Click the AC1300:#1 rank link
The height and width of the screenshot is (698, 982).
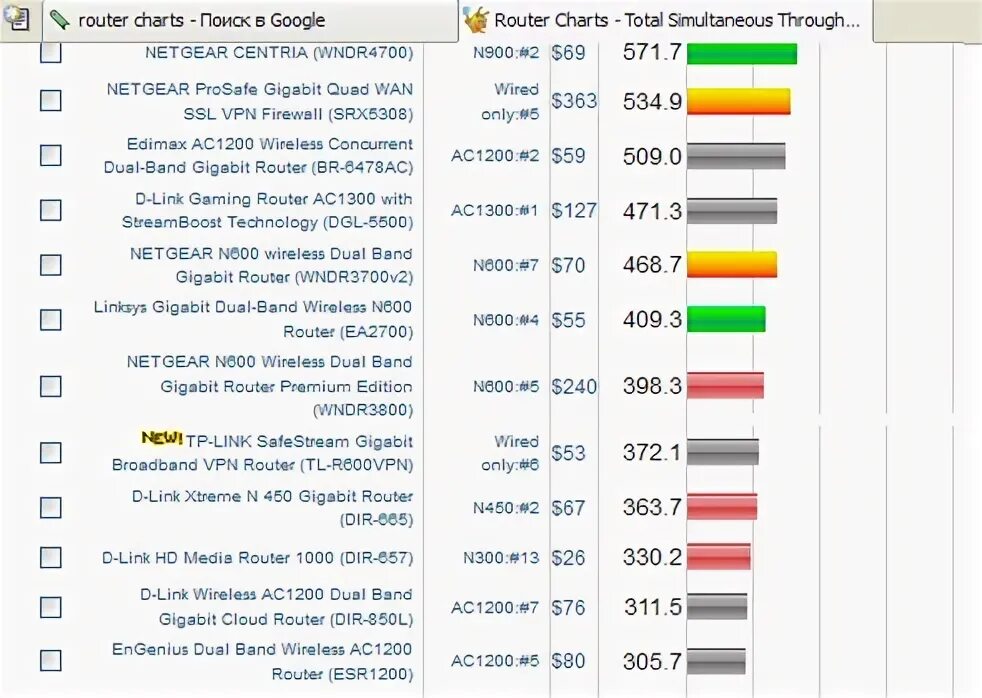tap(495, 210)
